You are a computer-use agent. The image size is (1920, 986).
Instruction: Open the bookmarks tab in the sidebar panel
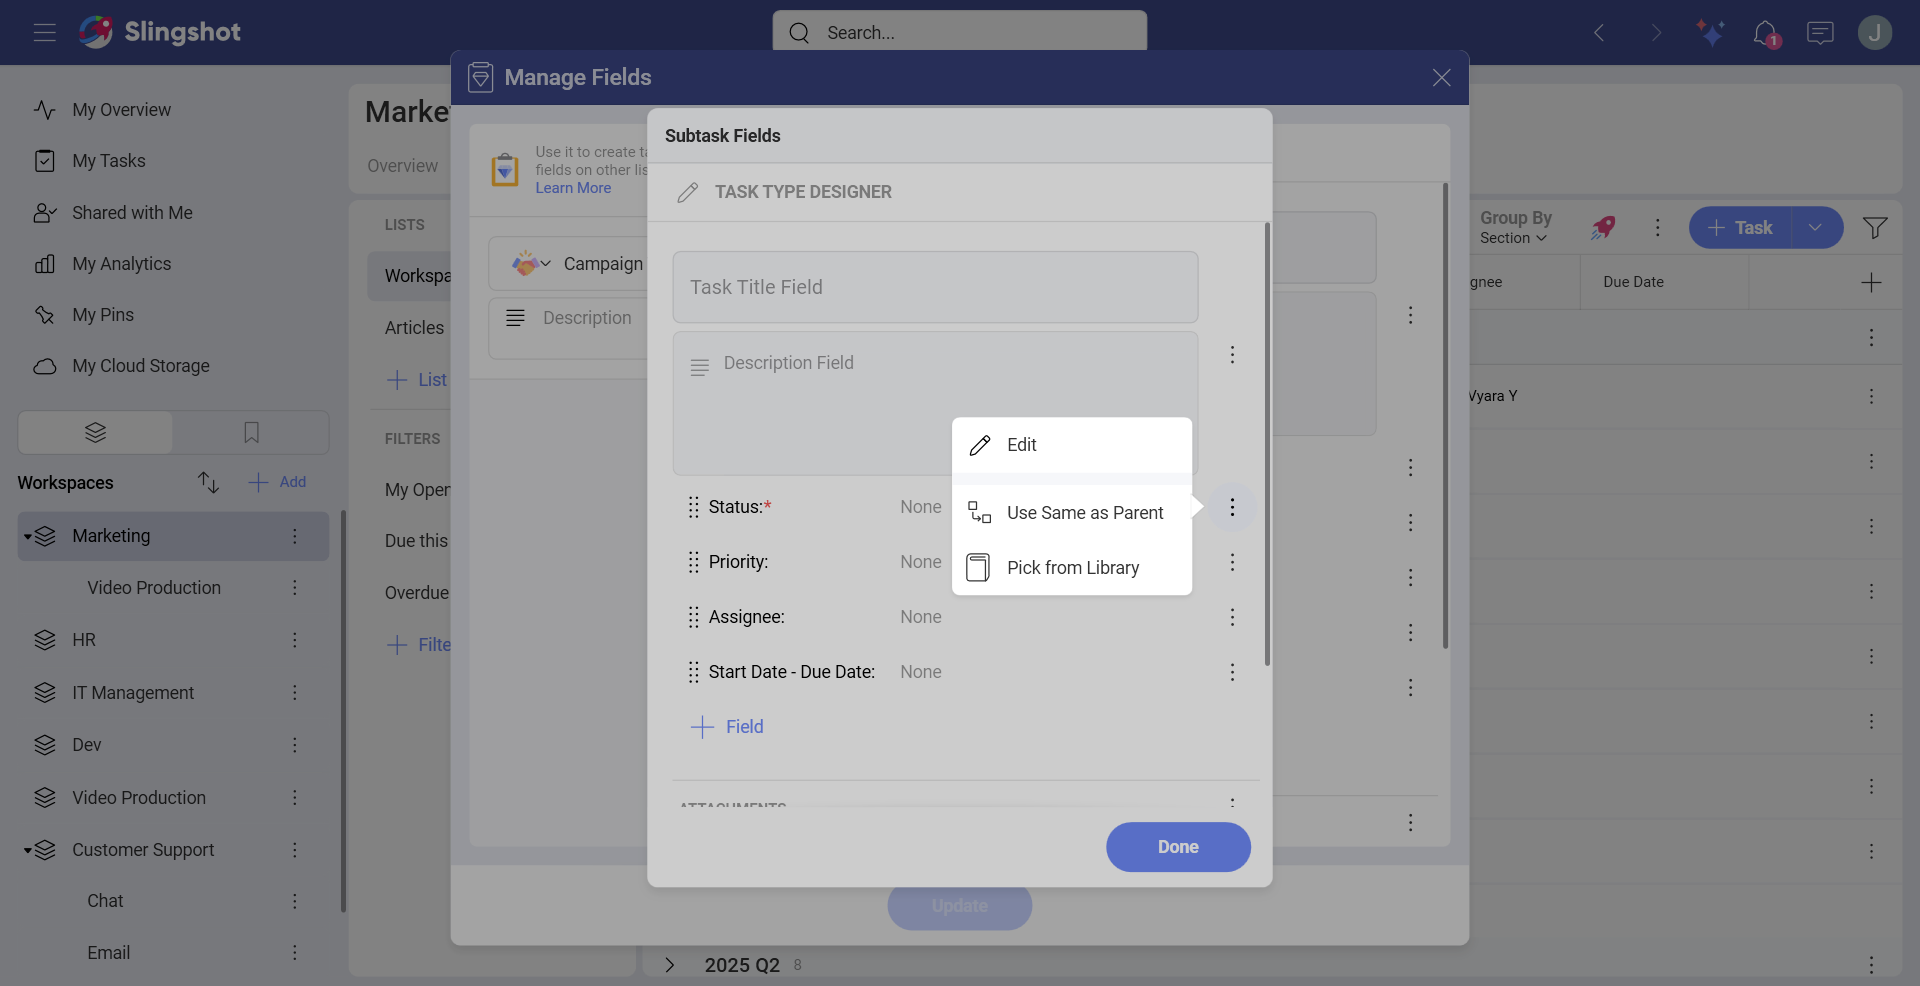click(x=250, y=433)
